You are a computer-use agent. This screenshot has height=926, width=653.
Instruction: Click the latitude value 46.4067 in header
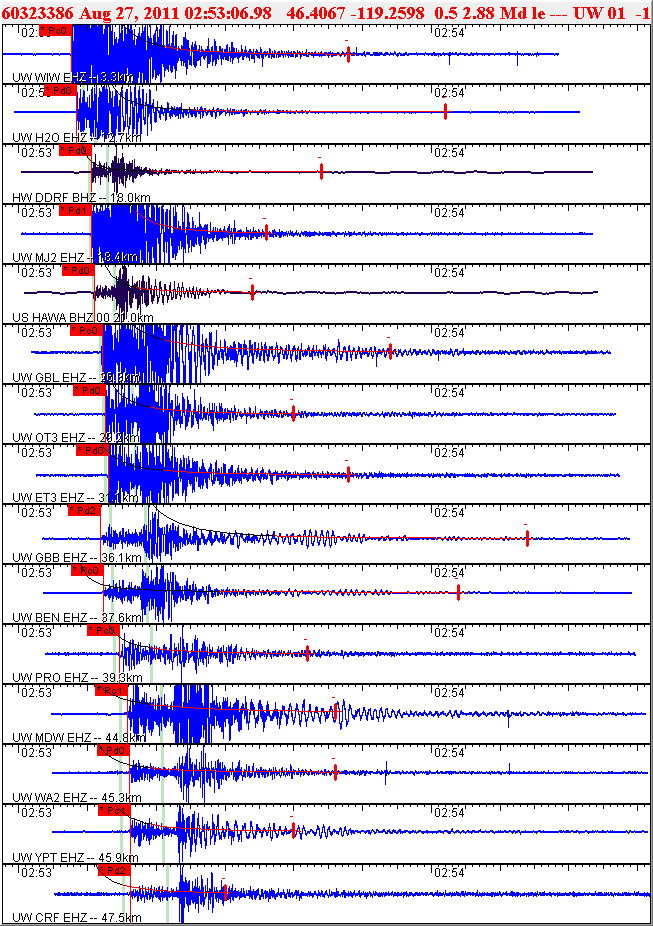[x=315, y=13]
